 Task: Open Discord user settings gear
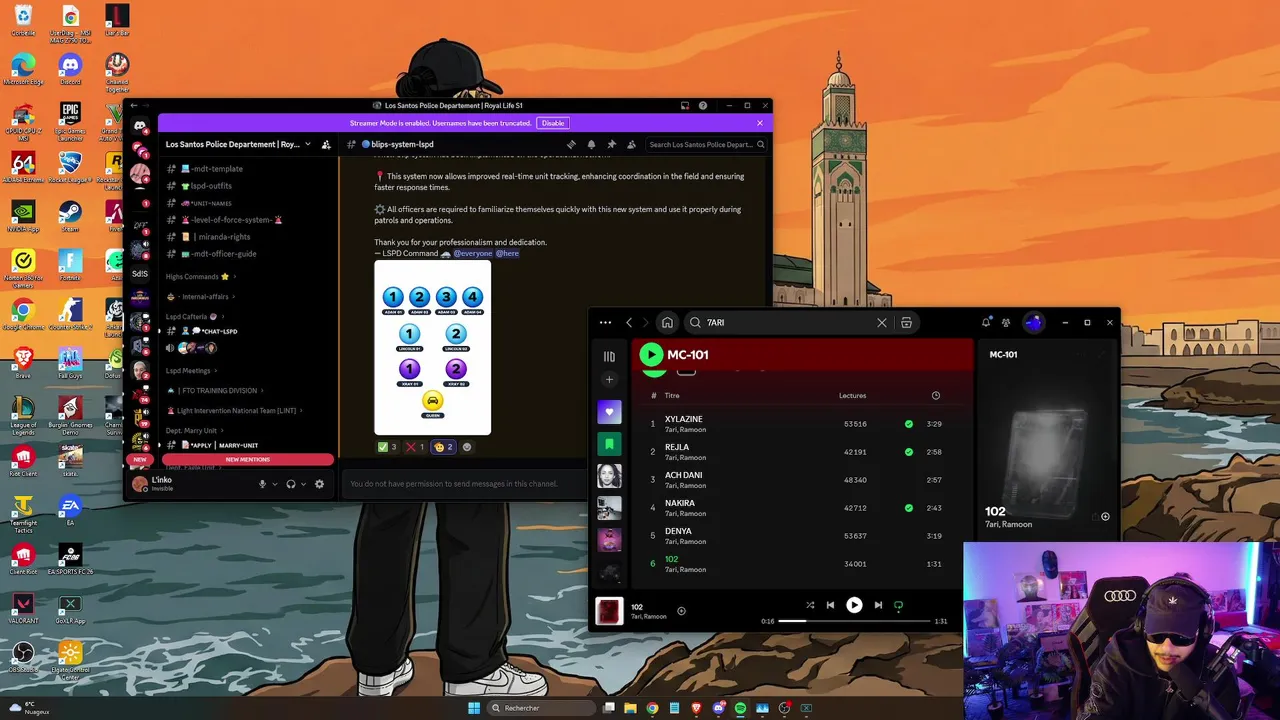[x=319, y=484]
